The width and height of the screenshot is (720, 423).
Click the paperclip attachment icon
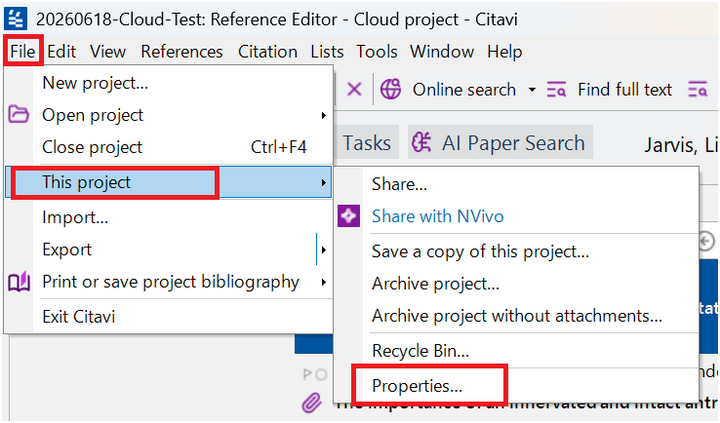point(312,403)
